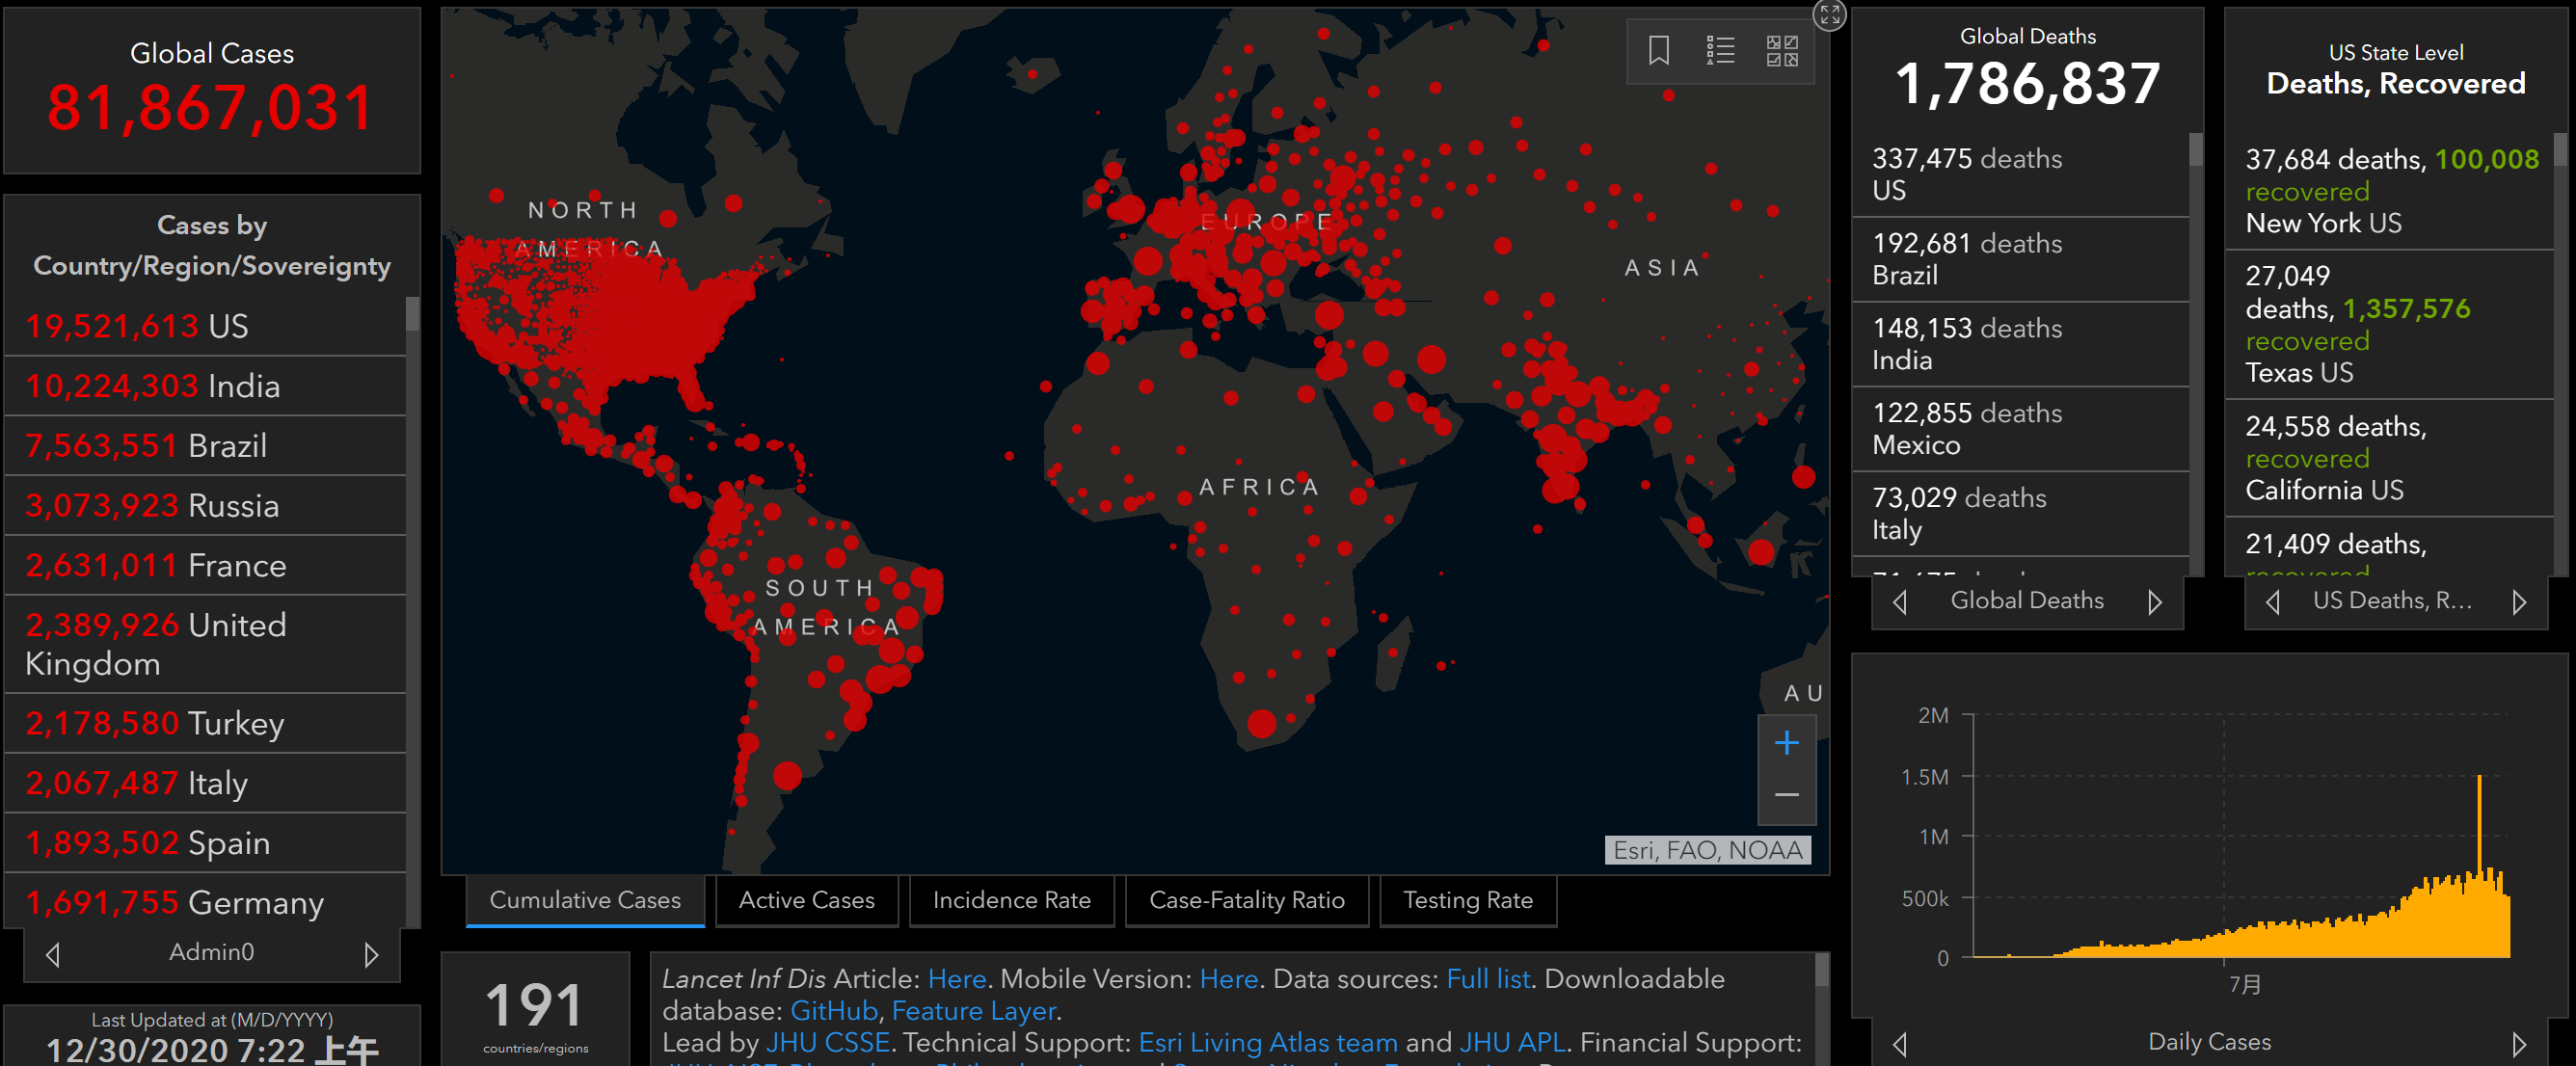Screen dimensions: 2576x1066
Task: Select the Case-Fatality Ratio tab
Action: [x=1247, y=900]
